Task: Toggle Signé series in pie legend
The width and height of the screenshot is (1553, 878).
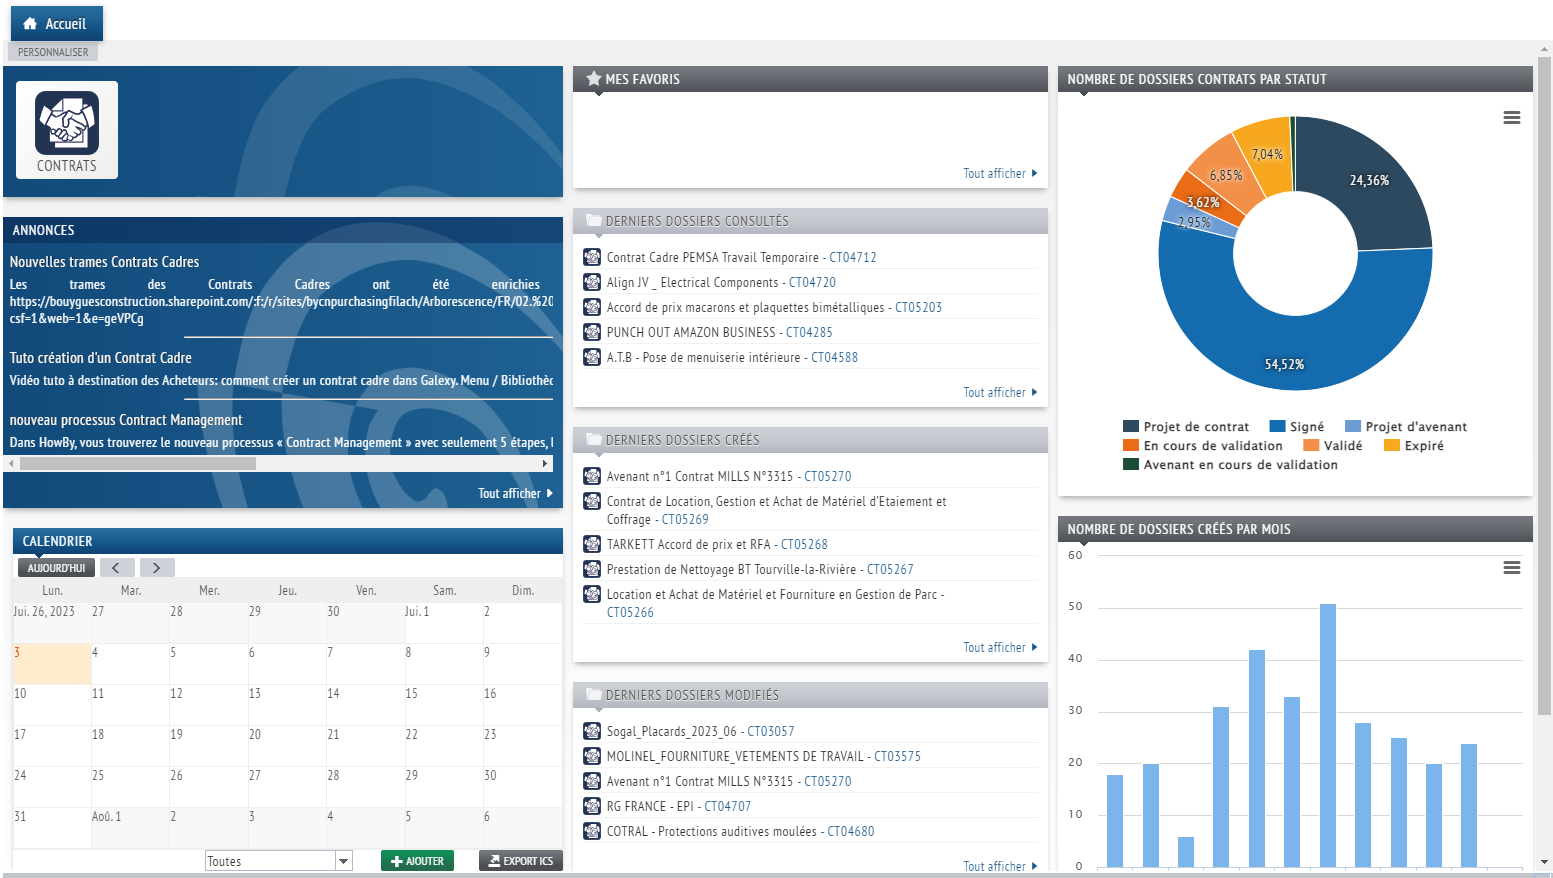Action: 1296,427
